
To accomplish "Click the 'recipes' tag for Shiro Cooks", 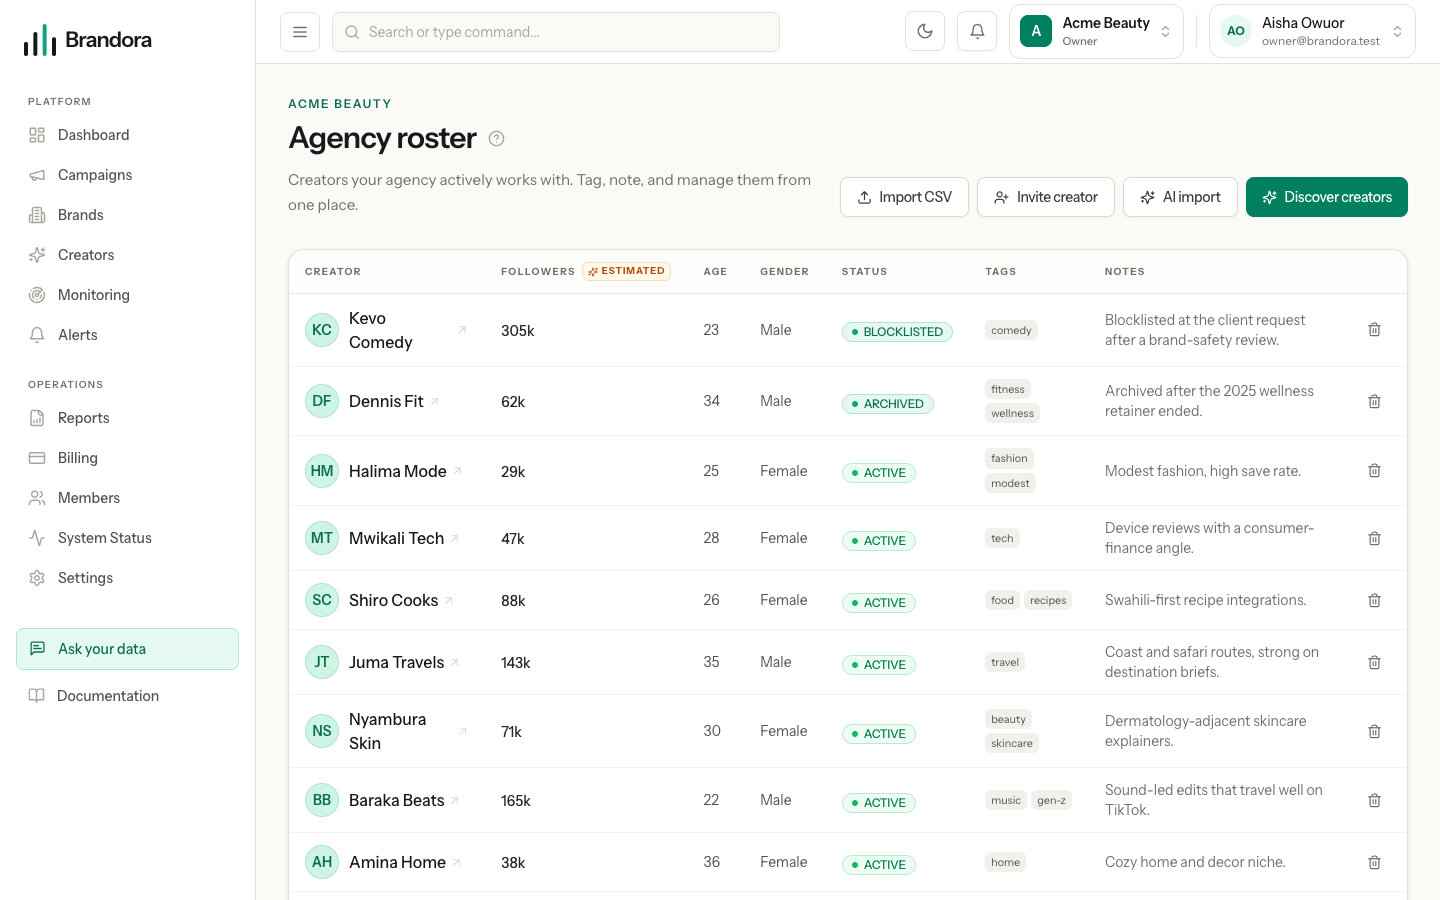I will tap(1048, 600).
